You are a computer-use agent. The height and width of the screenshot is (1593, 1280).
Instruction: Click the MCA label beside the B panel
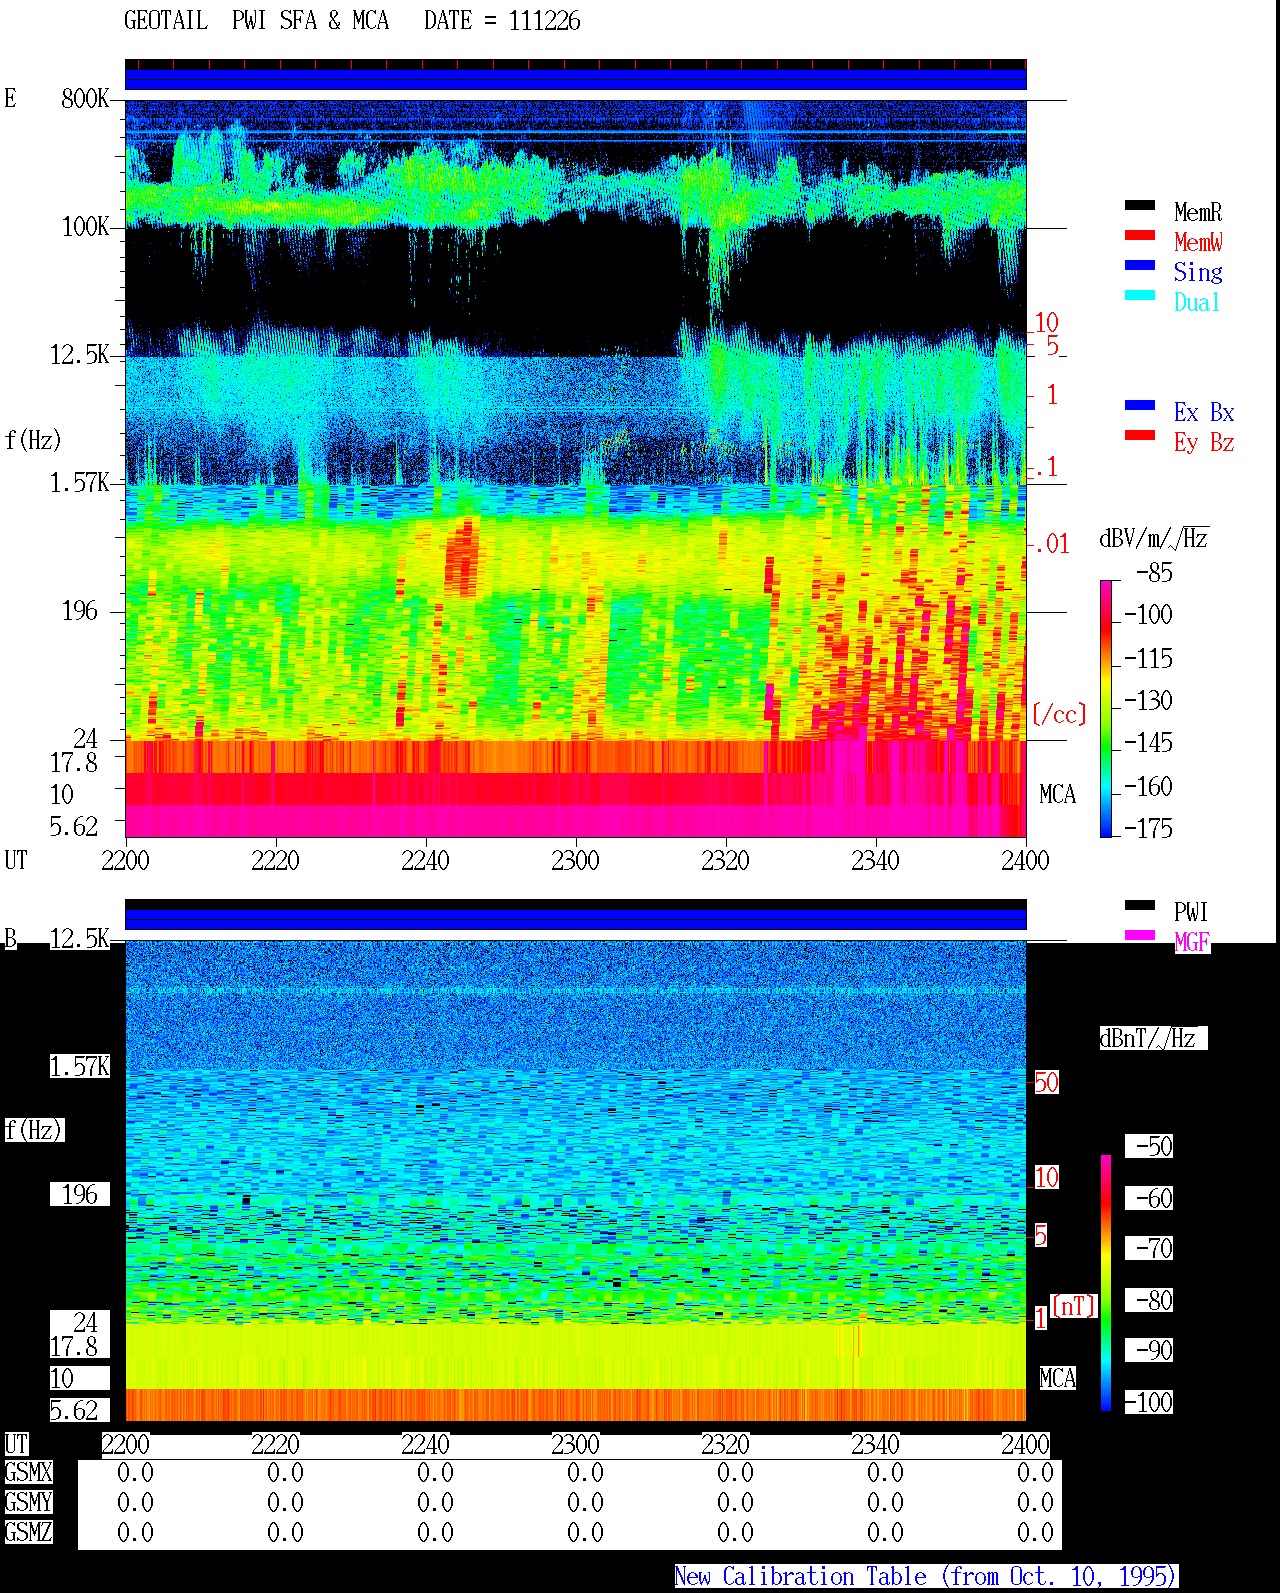pyautogui.click(x=1057, y=1378)
